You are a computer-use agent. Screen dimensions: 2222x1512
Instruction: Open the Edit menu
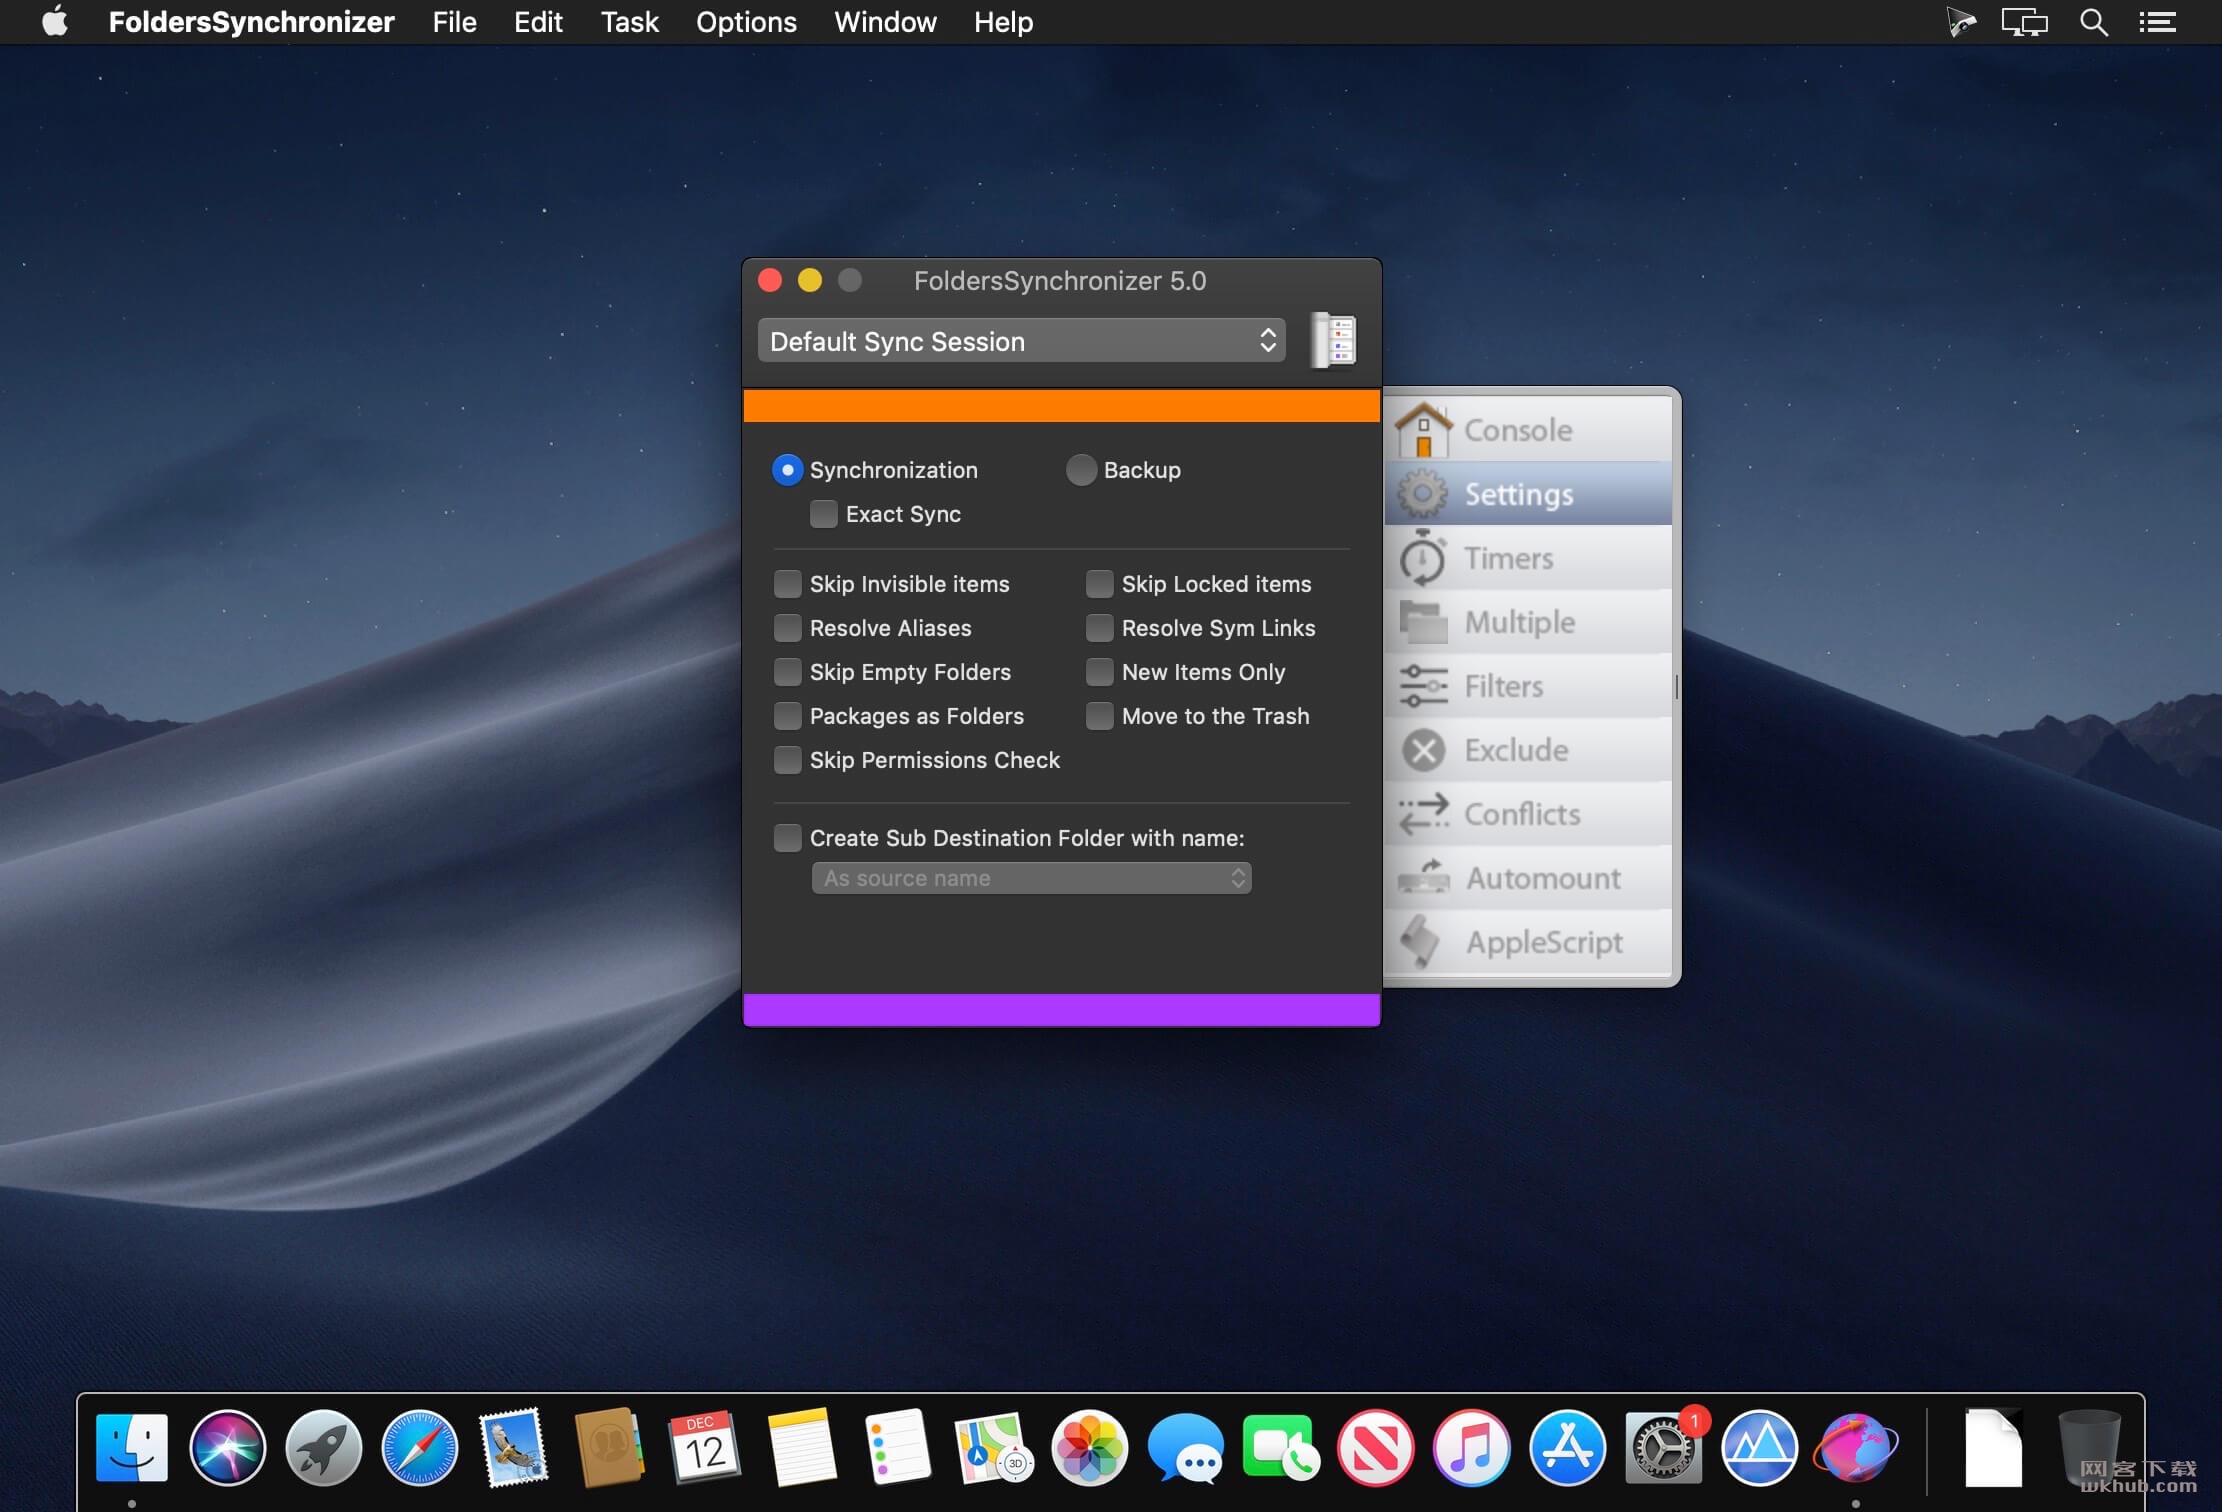[538, 22]
